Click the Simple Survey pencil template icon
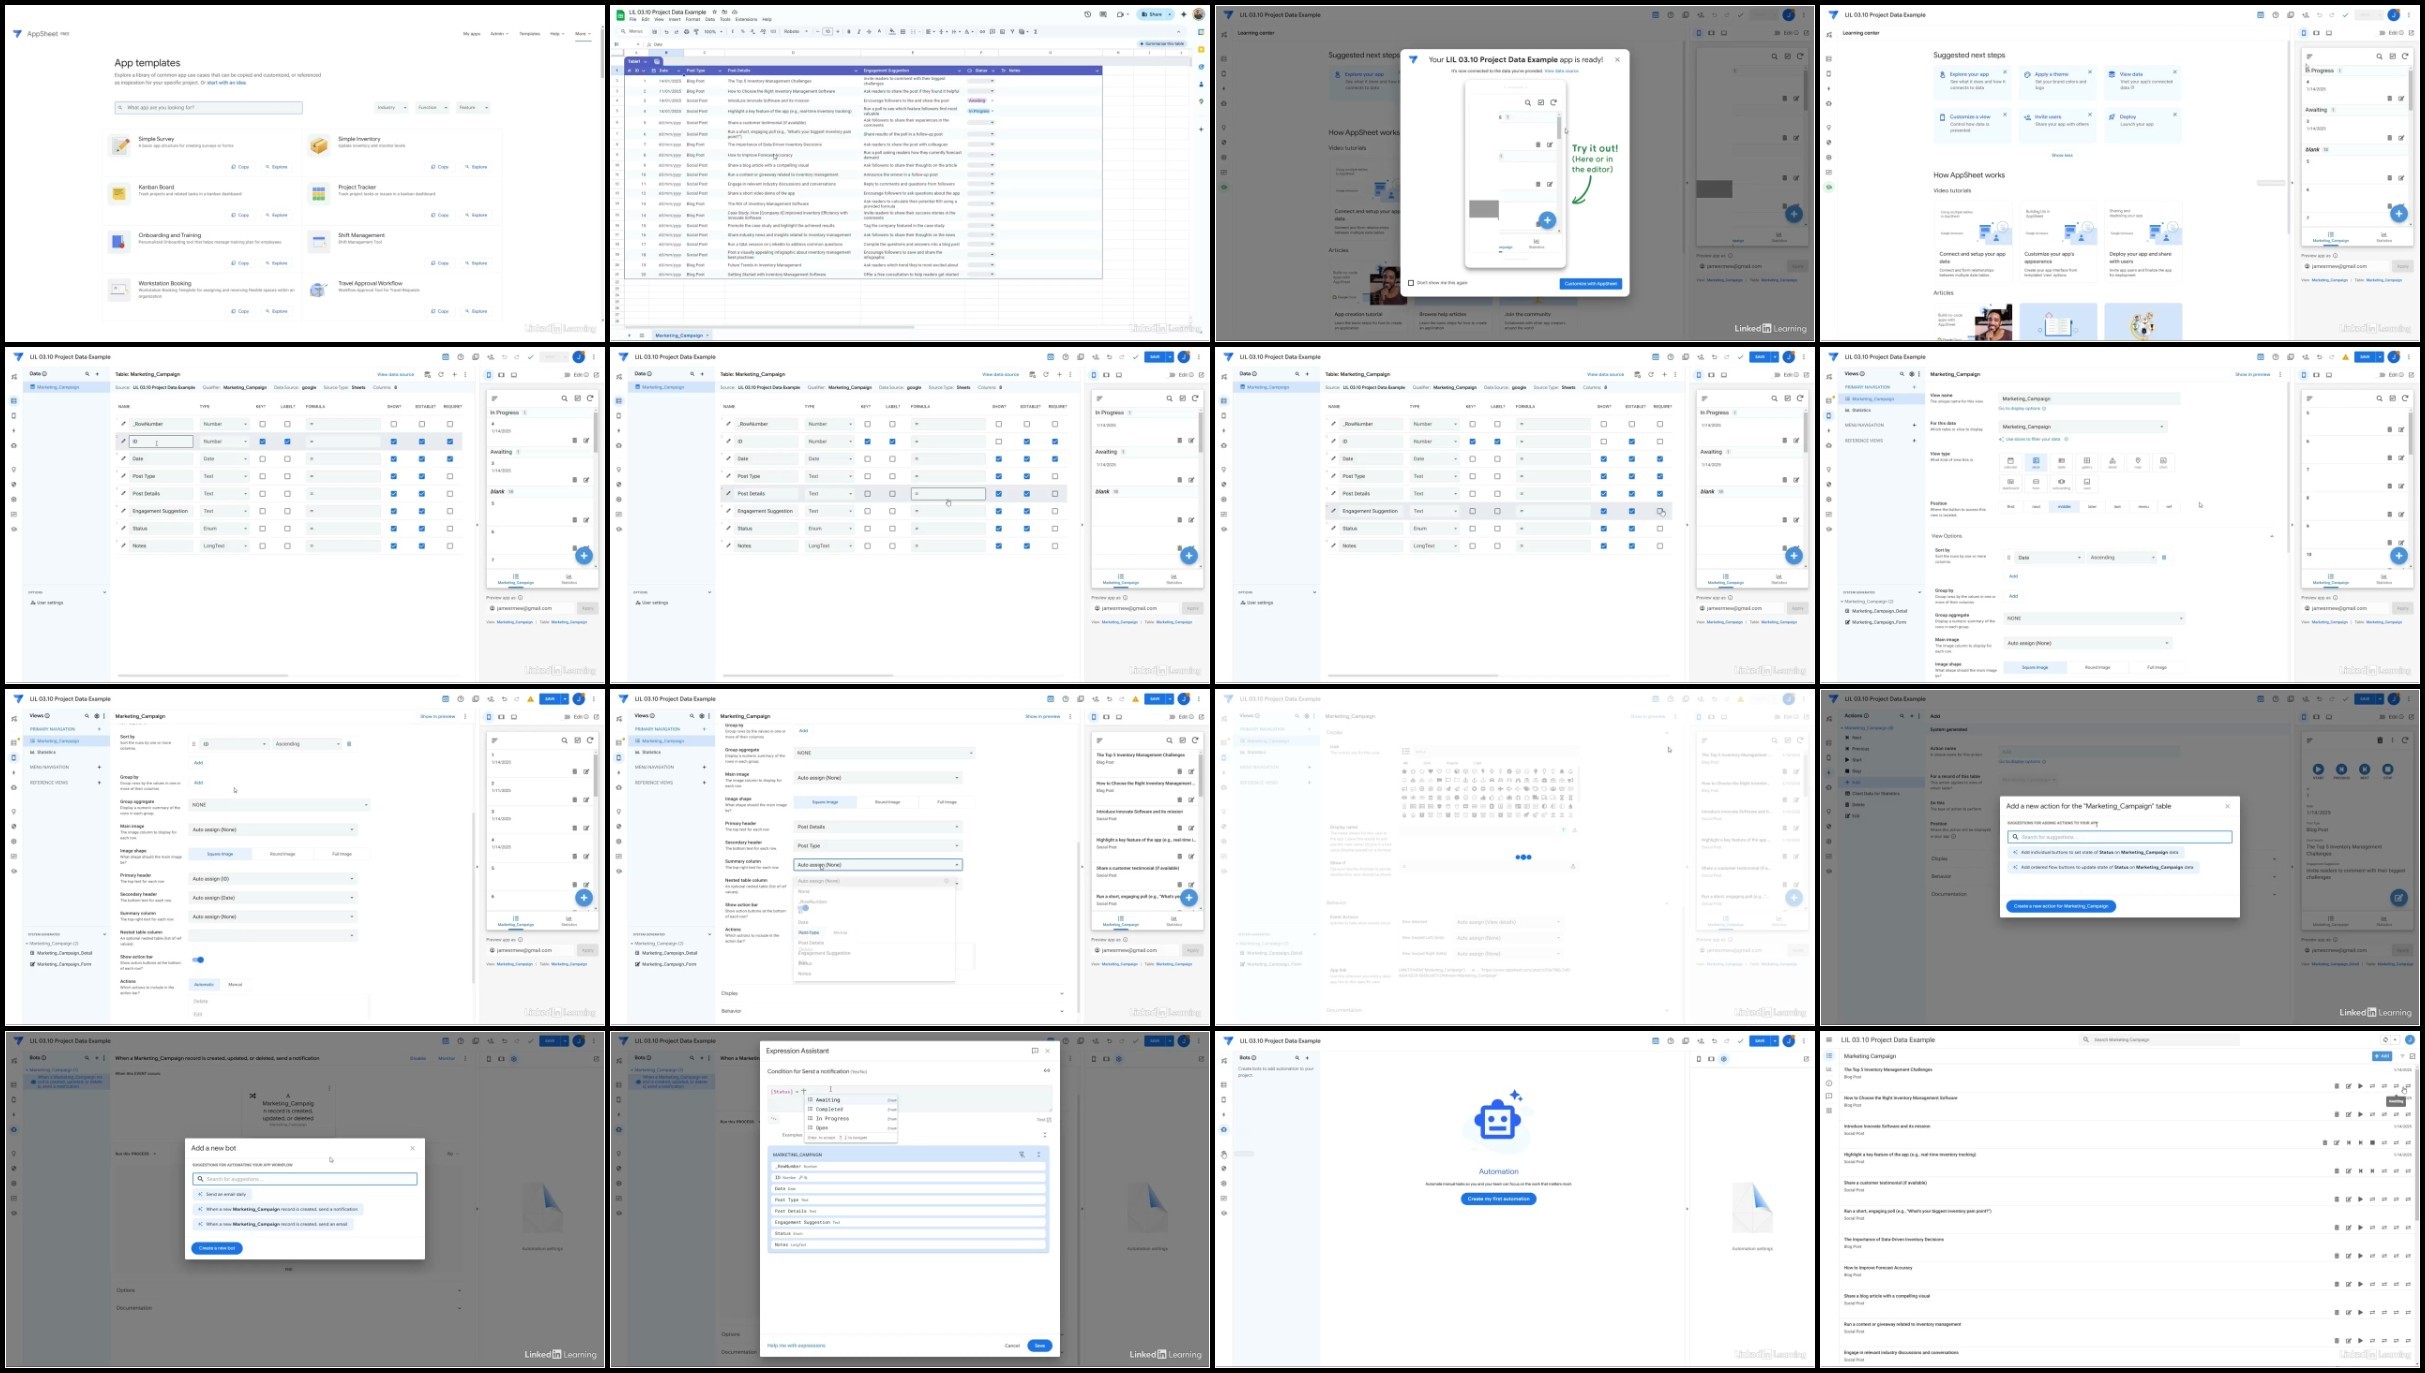Viewport: 2425px width, 1373px height. coord(120,146)
